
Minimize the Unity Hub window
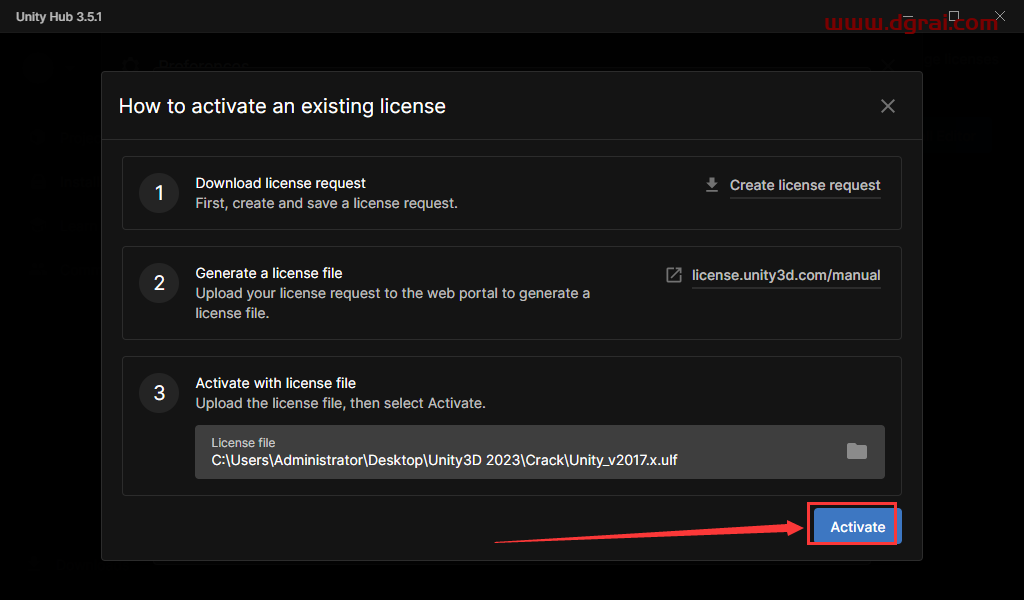click(908, 16)
